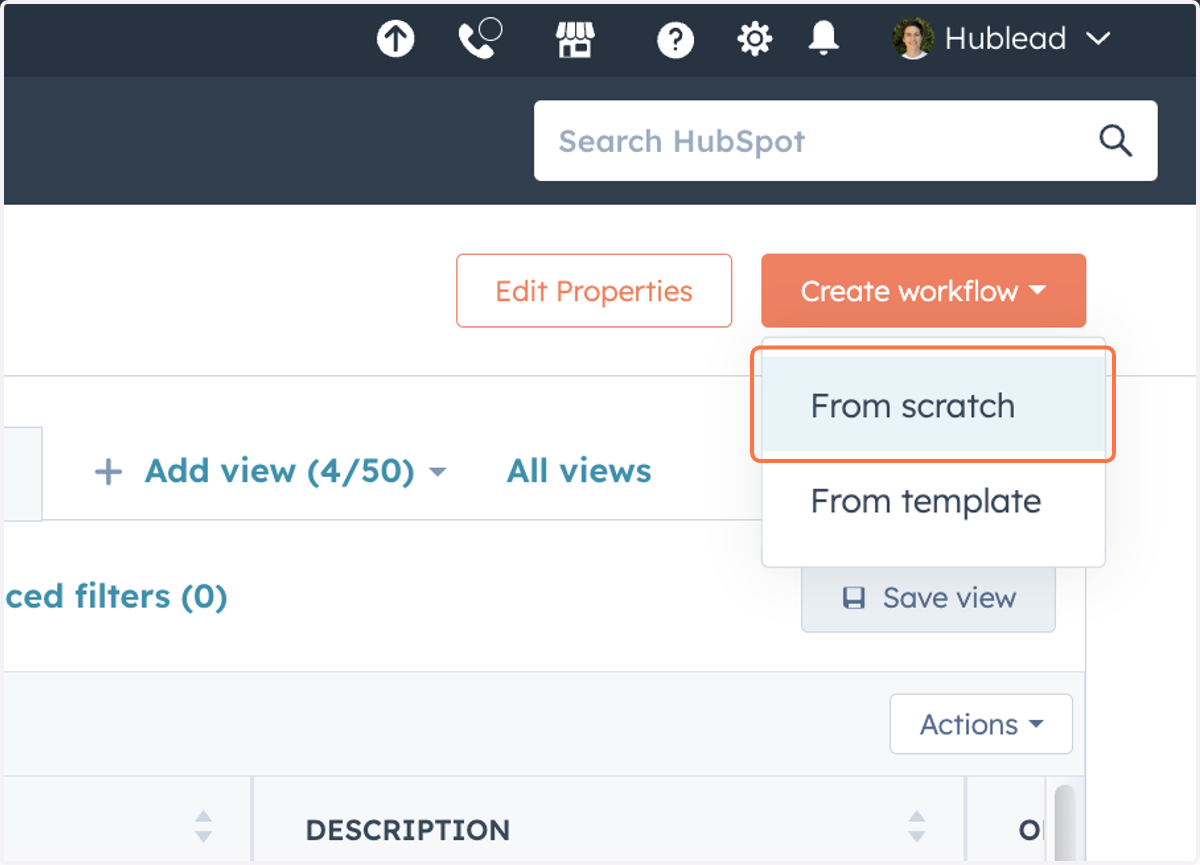Image resolution: width=1200 pixels, height=865 pixels.
Task: Click the search magnifier icon
Action: tap(1115, 141)
